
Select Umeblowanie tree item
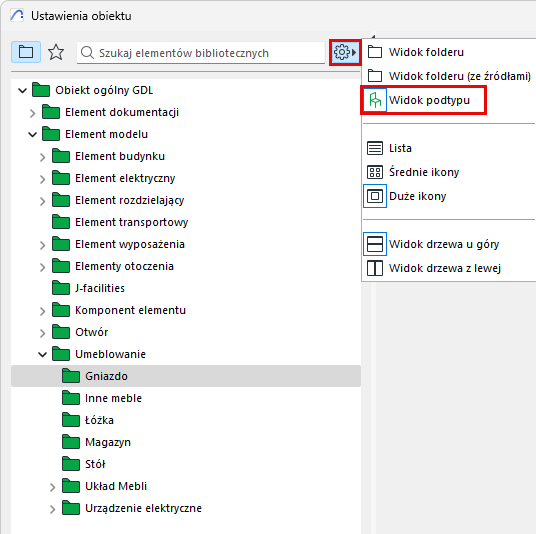tap(110, 354)
